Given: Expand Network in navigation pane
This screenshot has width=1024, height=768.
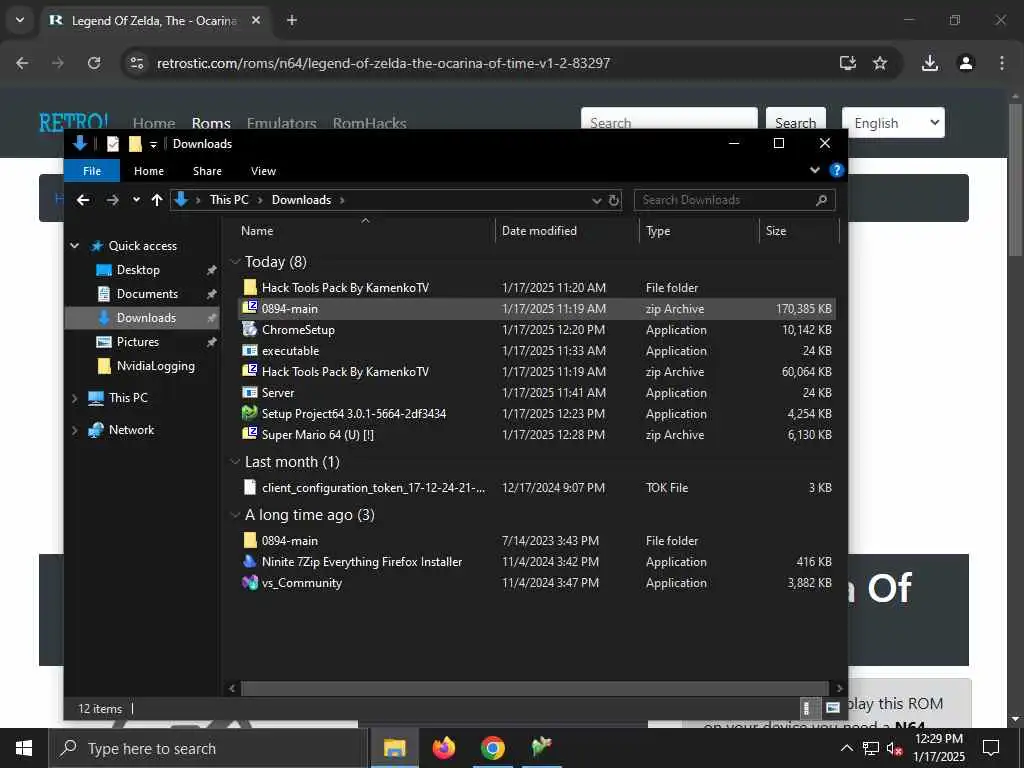Looking at the screenshot, I should point(74,430).
